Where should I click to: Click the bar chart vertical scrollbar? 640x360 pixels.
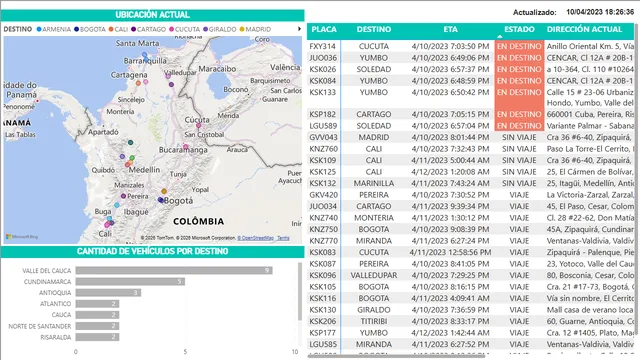[x=300, y=292]
